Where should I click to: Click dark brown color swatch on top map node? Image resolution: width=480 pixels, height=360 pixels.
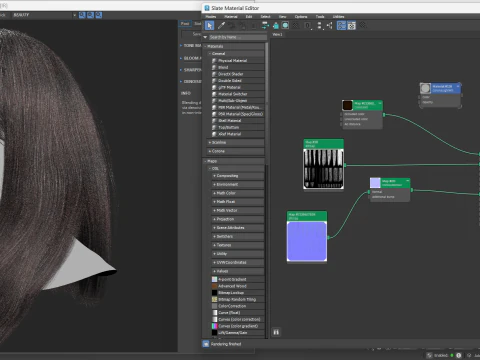pyautogui.click(x=347, y=105)
